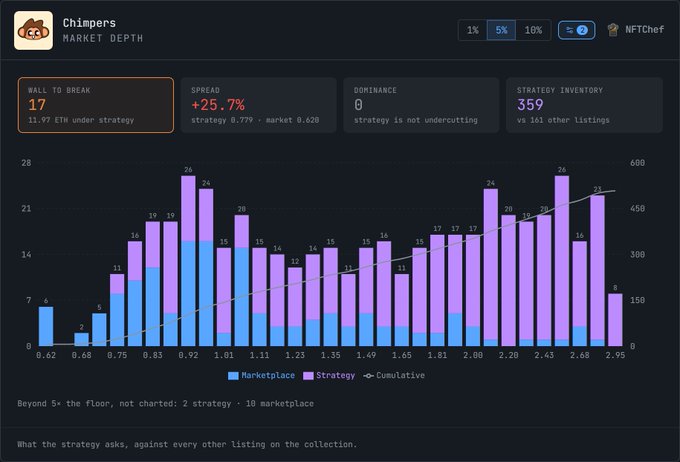Image resolution: width=680 pixels, height=462 pixels.
Task: Click the 2.95 bar labeled 8
Action: tap(615, 320)
